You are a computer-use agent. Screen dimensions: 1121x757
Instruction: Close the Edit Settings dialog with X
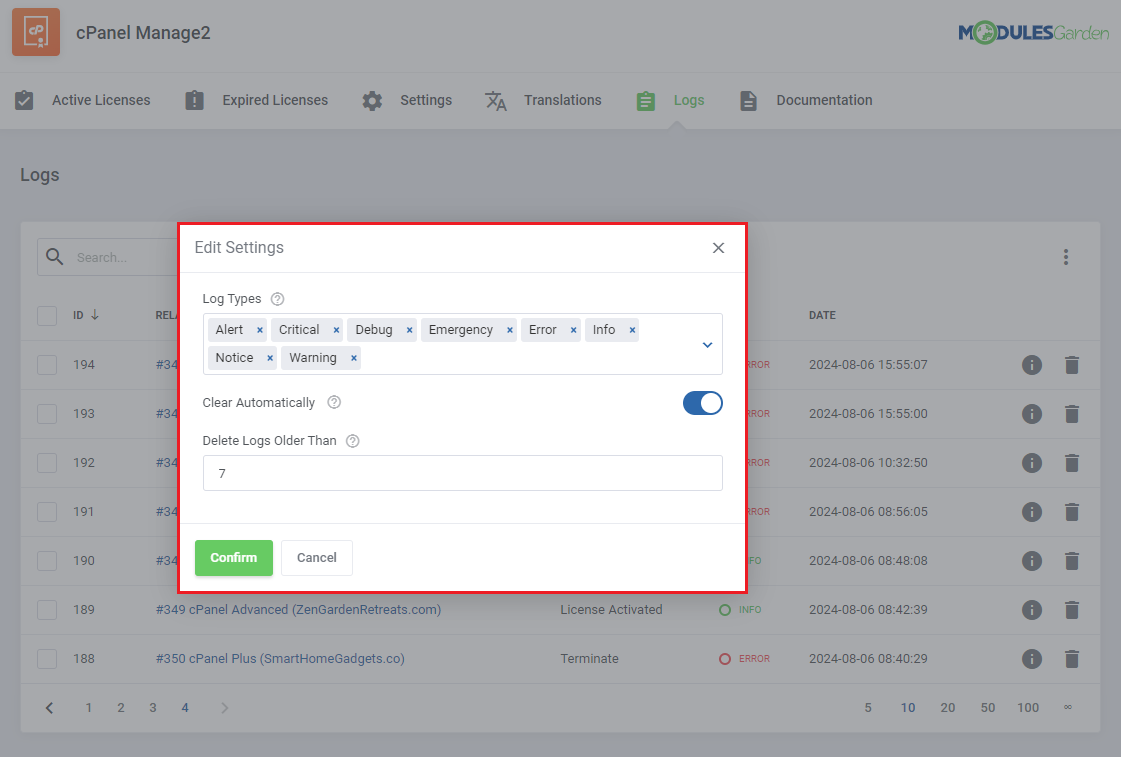(718, 248)
